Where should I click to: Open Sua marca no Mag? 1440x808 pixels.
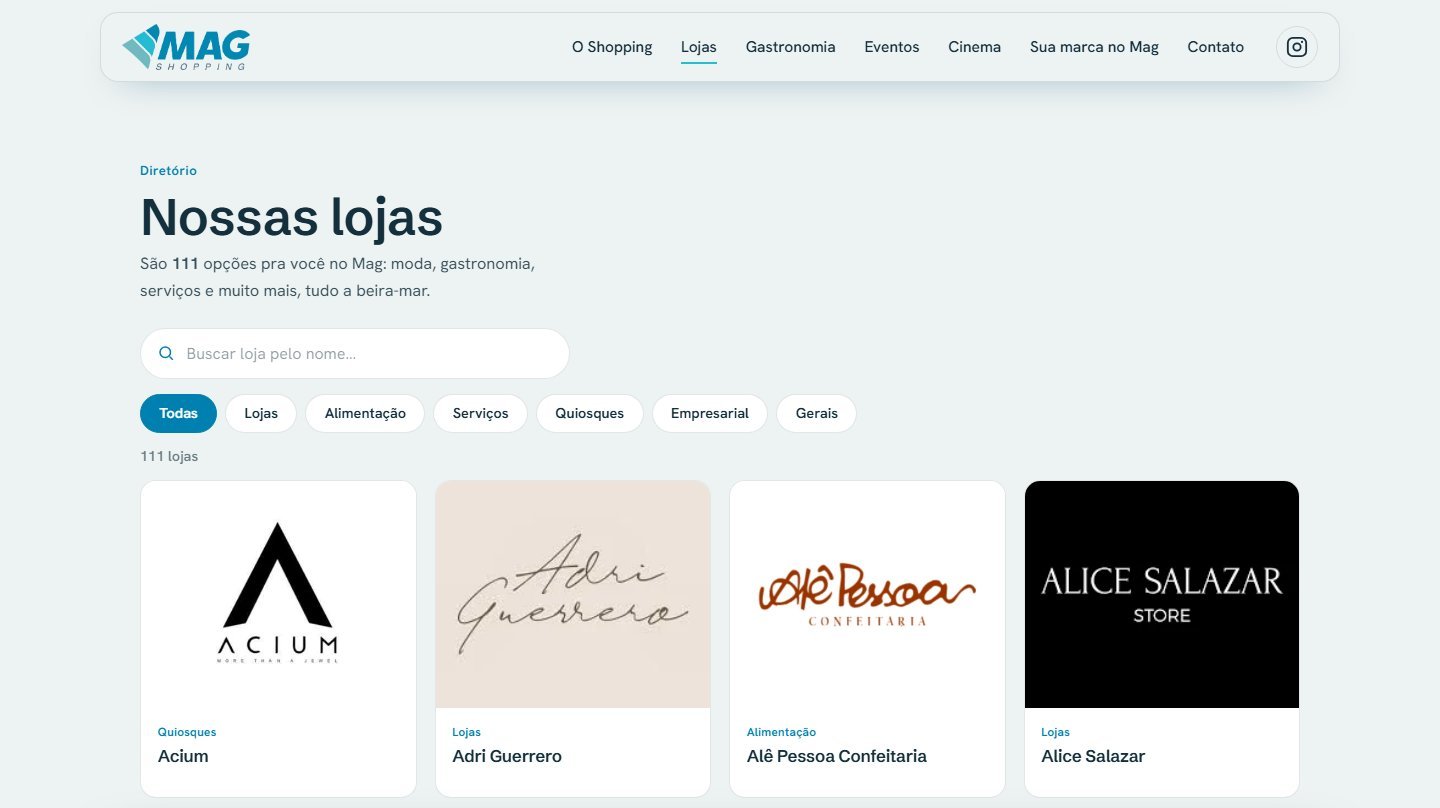point(1094,47)
